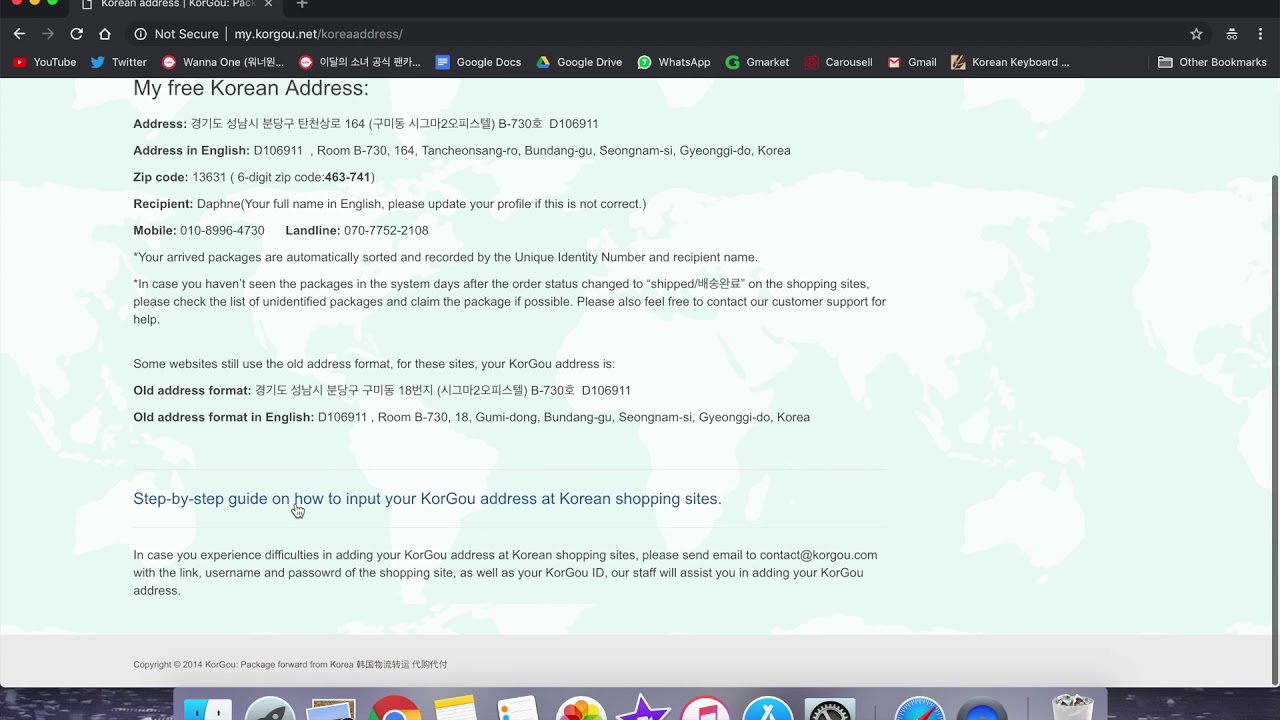Open the Korean Keyboard bookmark
Viewport: 1280px width, 720px height.
[1010, 62]
